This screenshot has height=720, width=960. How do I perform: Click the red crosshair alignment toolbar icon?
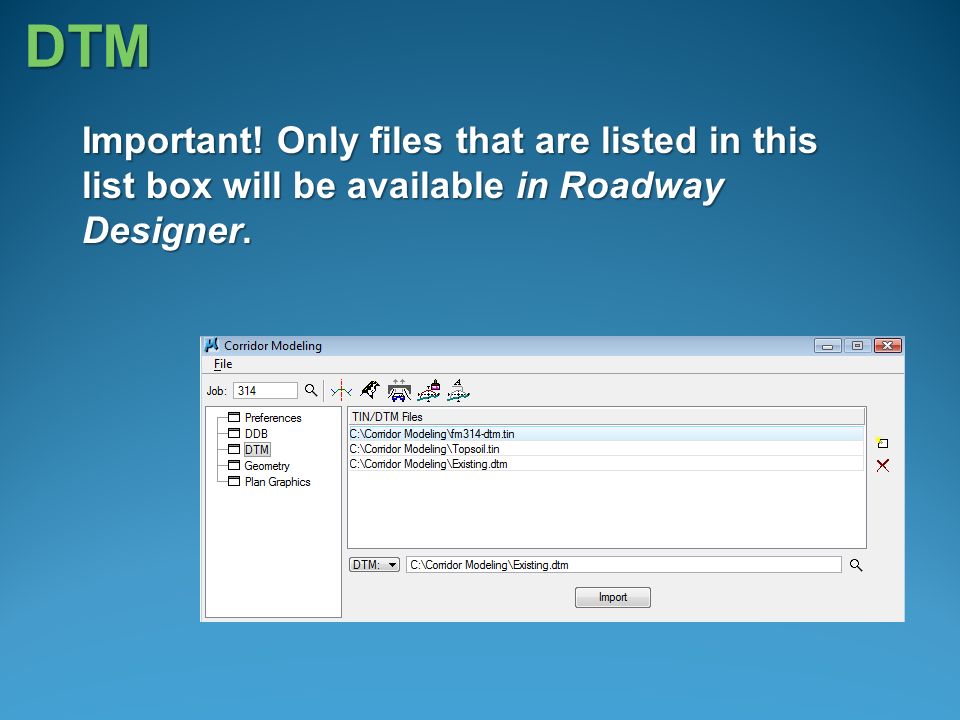pyautogui.click(x=341, y=390)
